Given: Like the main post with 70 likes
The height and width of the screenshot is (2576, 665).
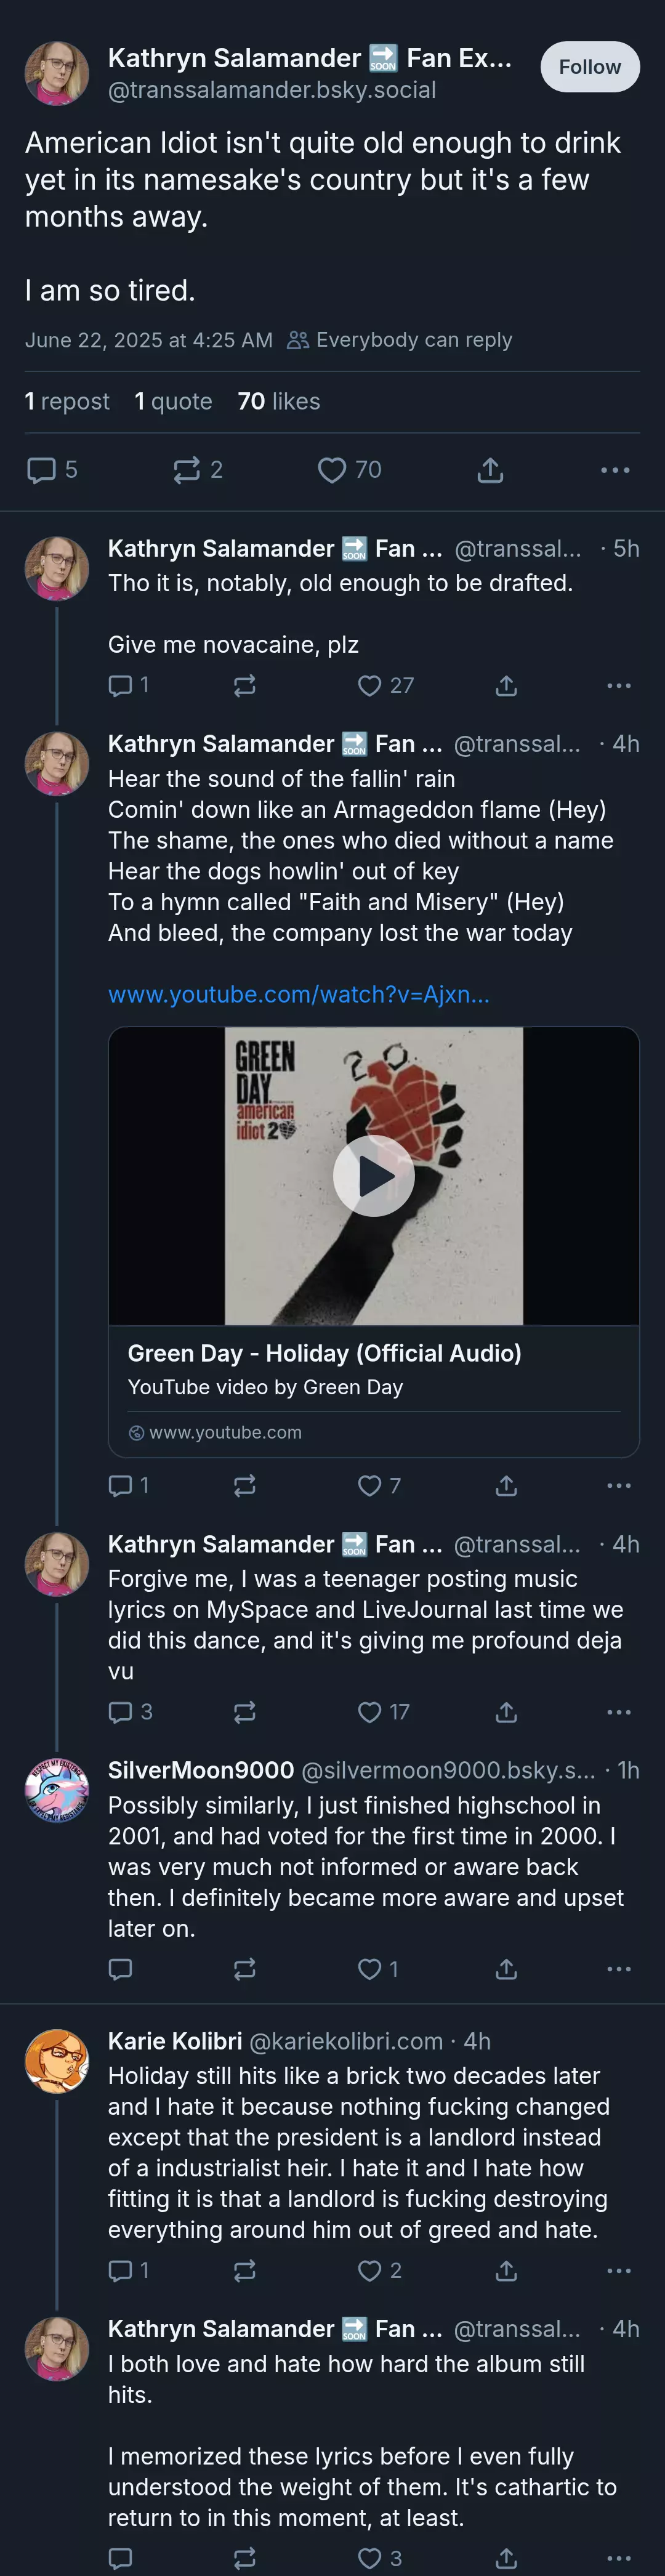Looking at the screenshot, I should coord(349,470).
